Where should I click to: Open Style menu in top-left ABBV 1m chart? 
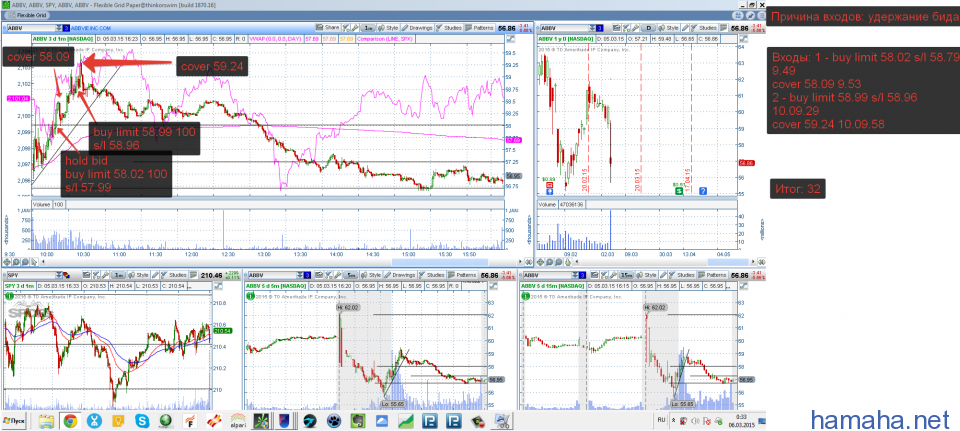pos(388,28)
